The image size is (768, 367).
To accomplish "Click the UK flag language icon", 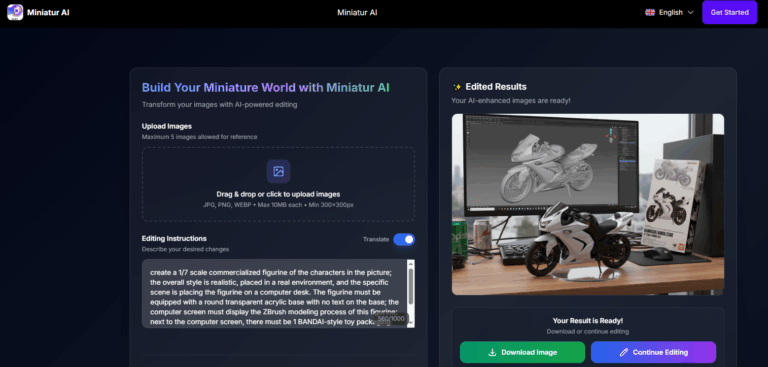I will [x=650, y=13].
